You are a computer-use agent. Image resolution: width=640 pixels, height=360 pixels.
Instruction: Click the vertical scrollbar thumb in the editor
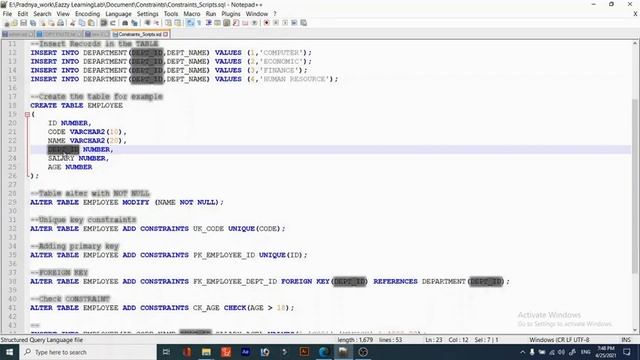[635, 186]
